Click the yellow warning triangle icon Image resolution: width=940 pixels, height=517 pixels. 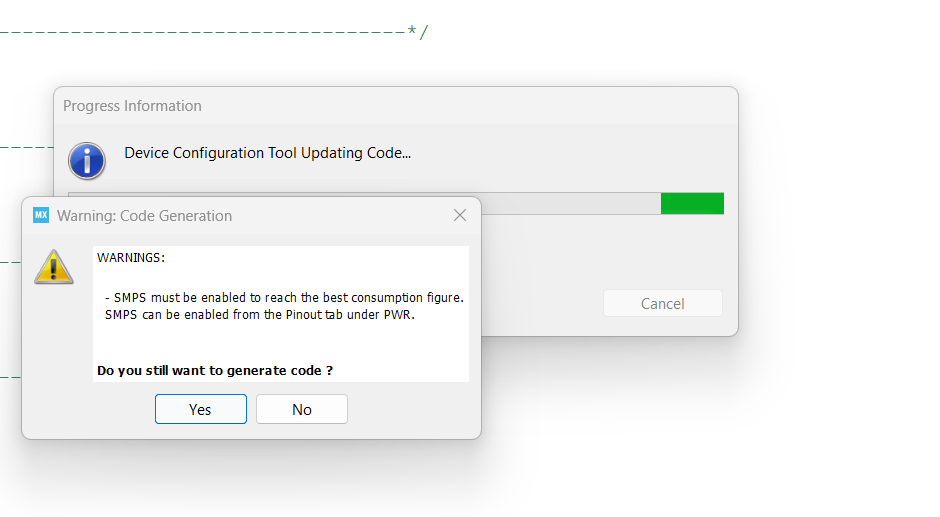[x=54, y=267]
